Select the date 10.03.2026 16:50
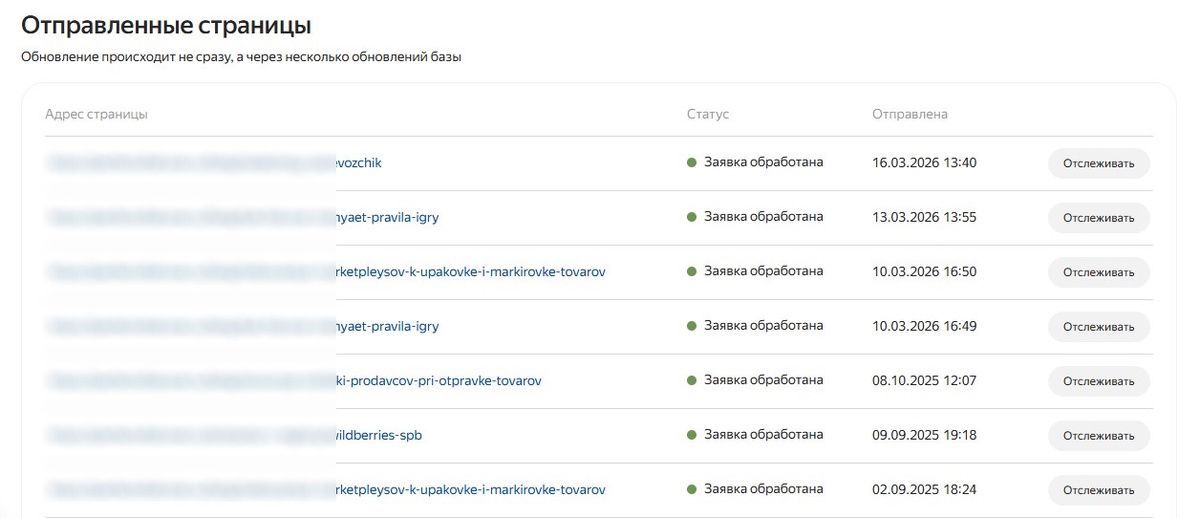This screenshot has height=518, width=1200. click(924, 271)
